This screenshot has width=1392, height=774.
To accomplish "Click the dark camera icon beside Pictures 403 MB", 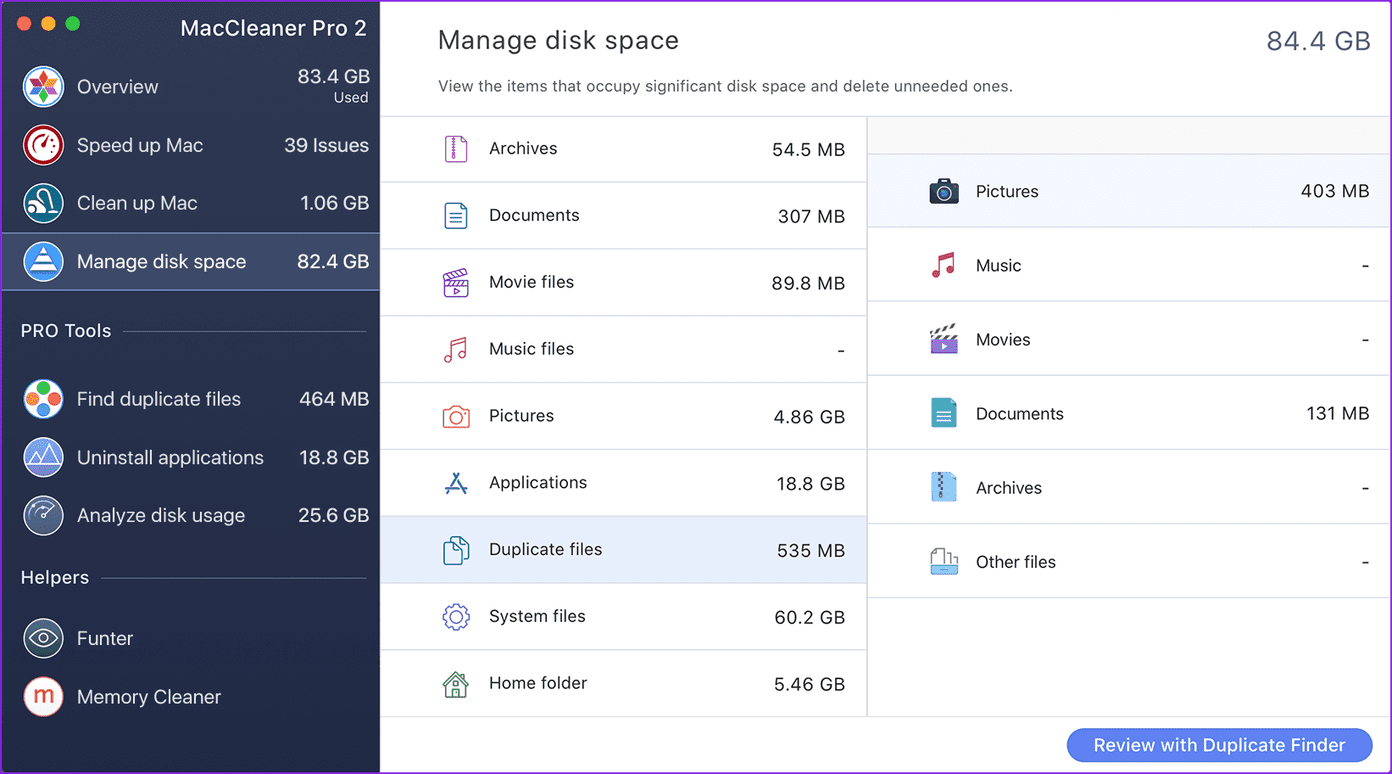I will (944, 191).
